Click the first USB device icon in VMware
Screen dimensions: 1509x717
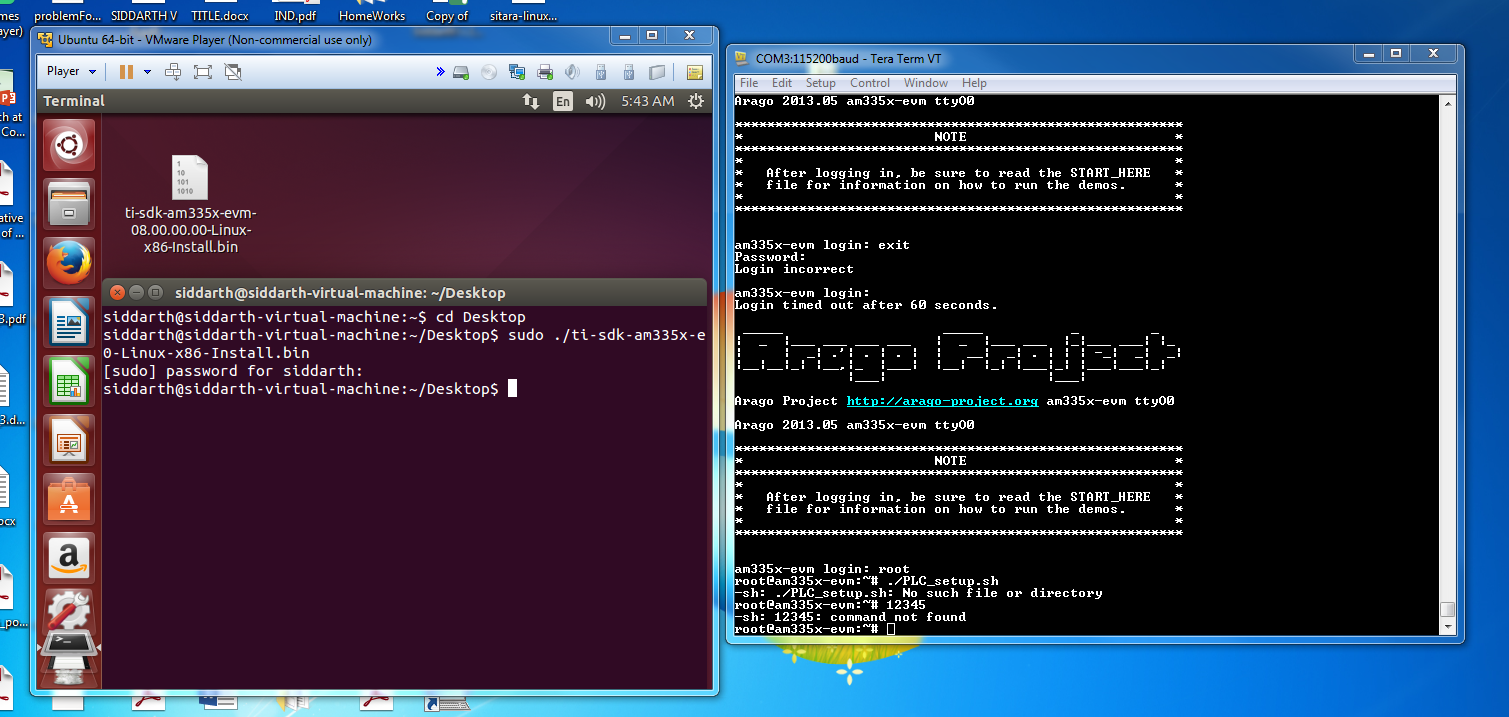(601, 72)
